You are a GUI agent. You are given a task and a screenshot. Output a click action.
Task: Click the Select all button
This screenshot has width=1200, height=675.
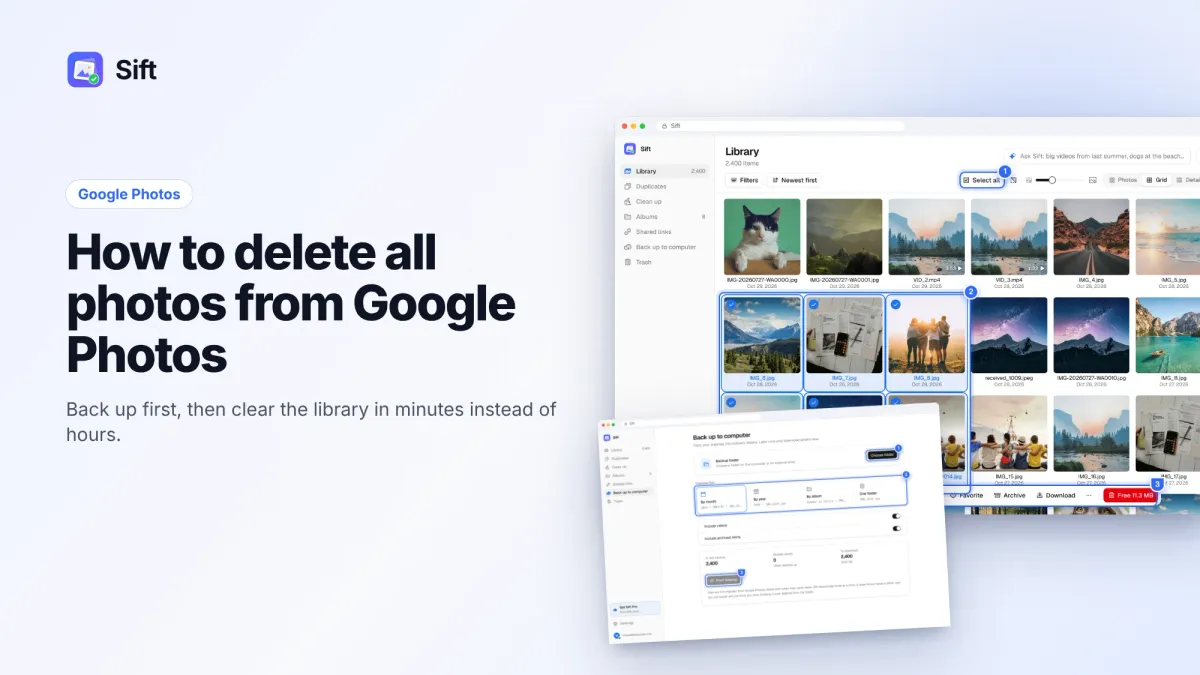(982, 180)
